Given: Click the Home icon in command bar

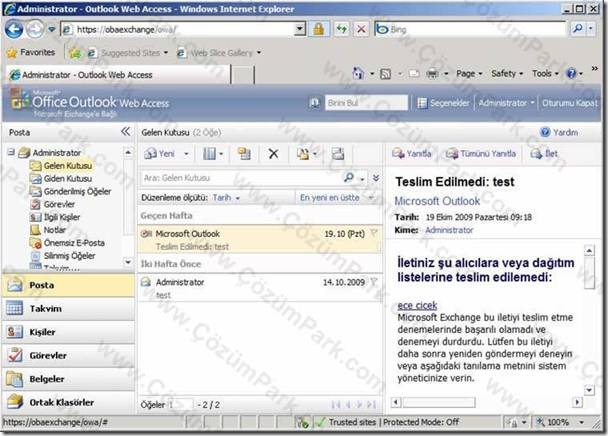Looking at the screenshot, I should click(x=358, y=73).
